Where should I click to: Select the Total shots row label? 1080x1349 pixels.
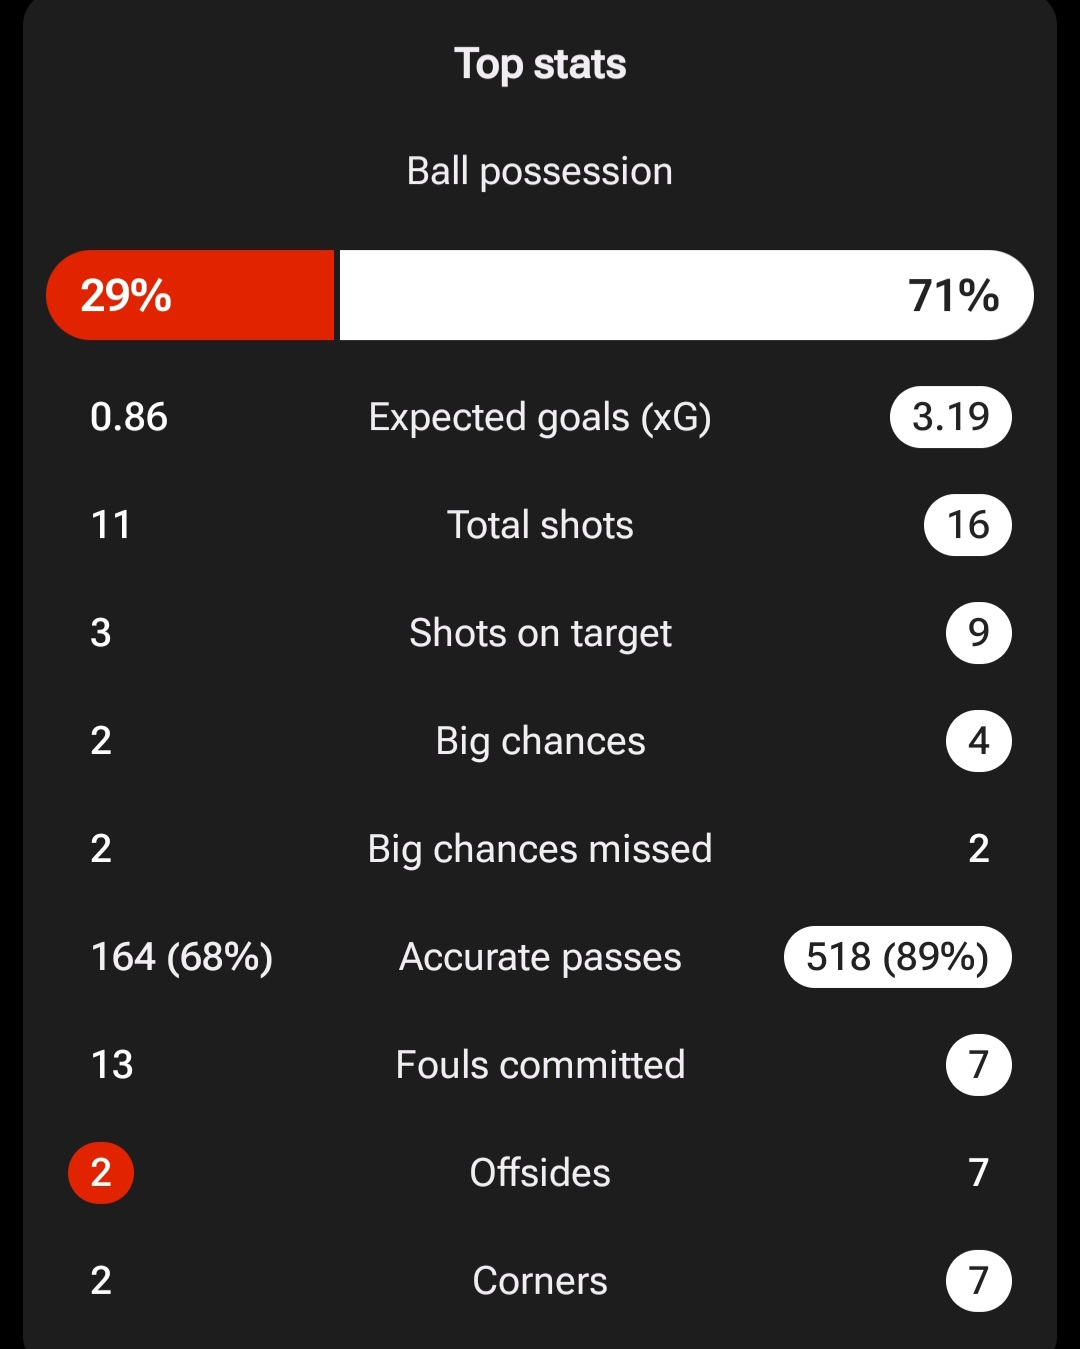(540, 525)
